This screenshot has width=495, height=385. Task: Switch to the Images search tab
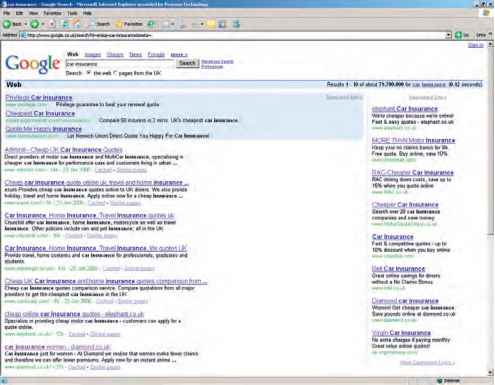coord(93,55)
